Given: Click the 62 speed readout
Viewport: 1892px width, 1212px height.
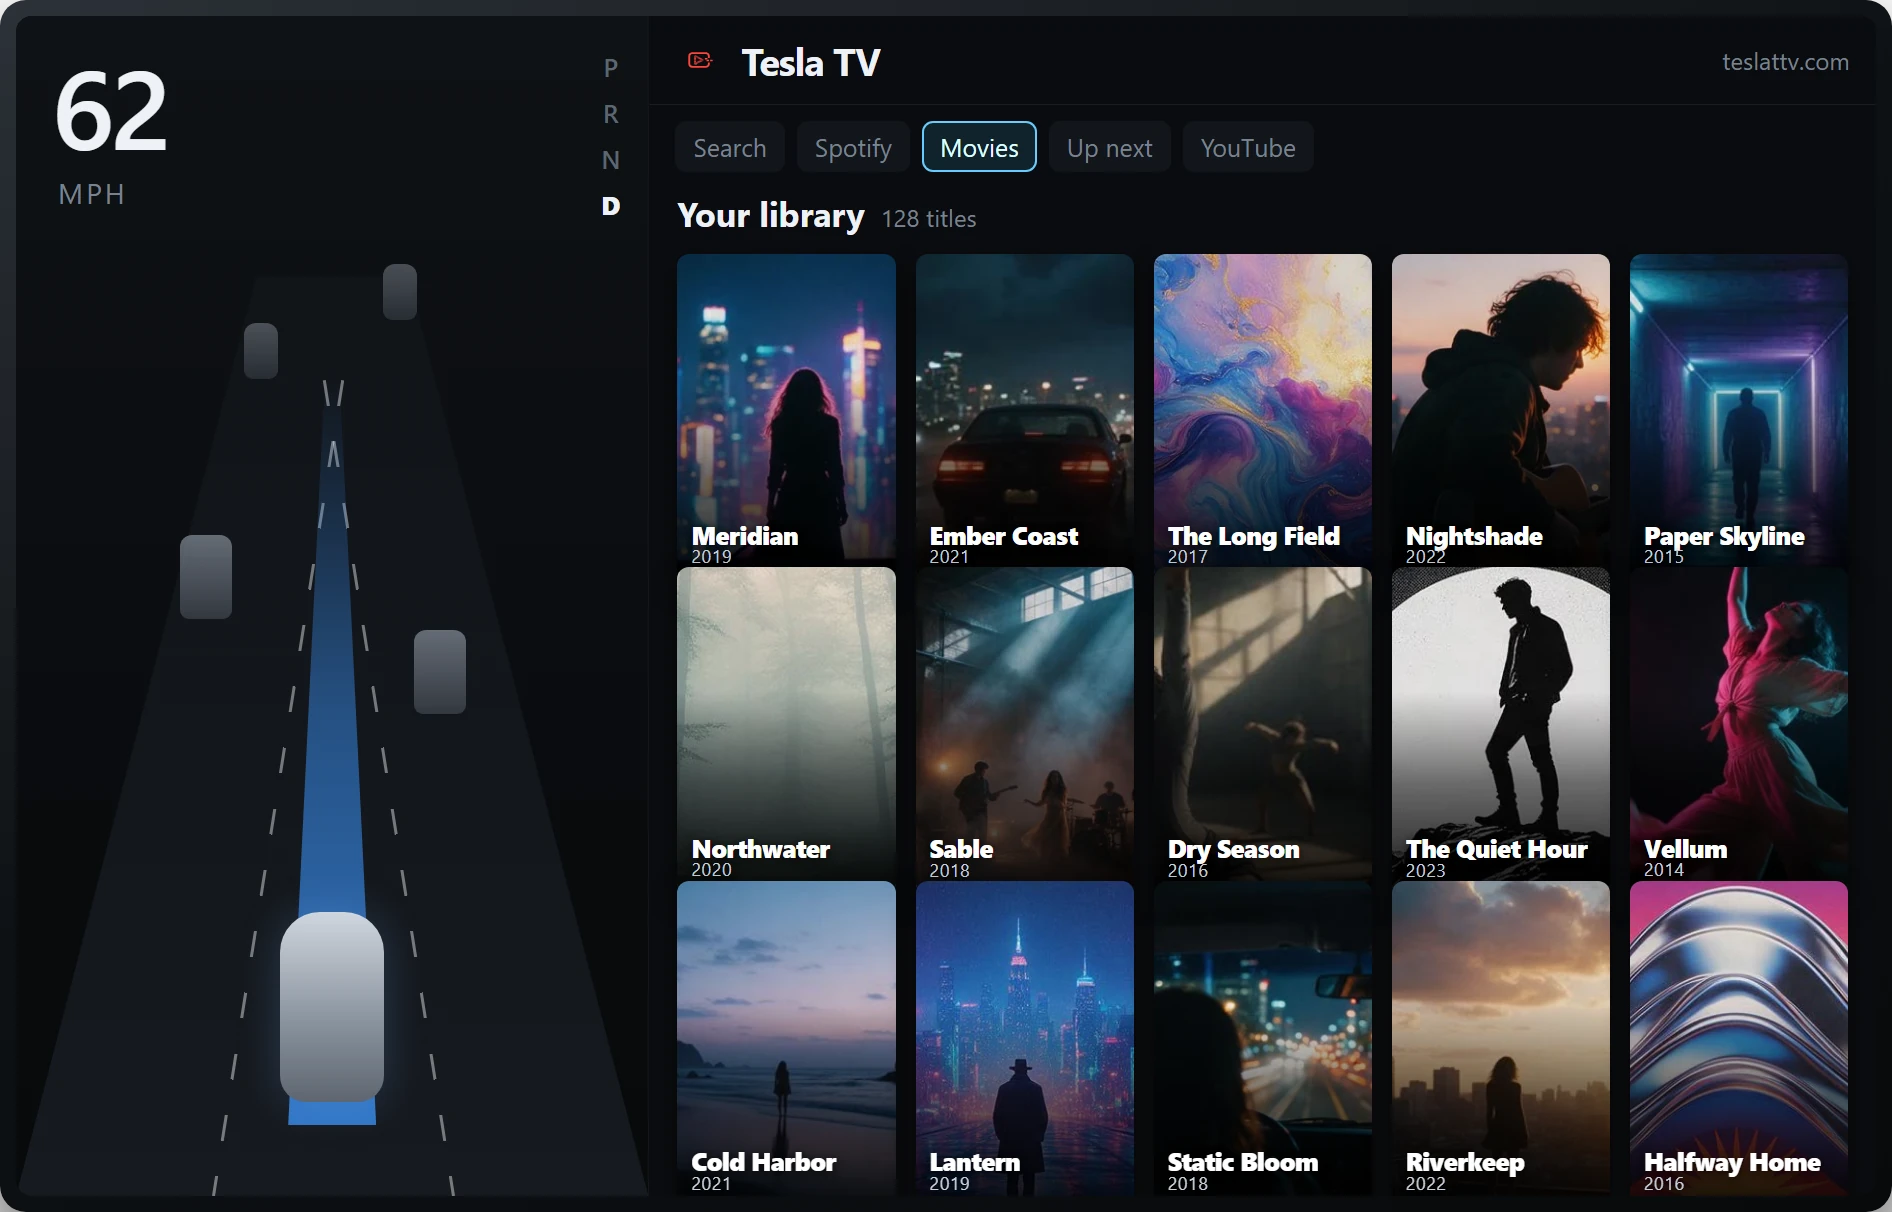Looking at the screenshot, I should point(111,111).
